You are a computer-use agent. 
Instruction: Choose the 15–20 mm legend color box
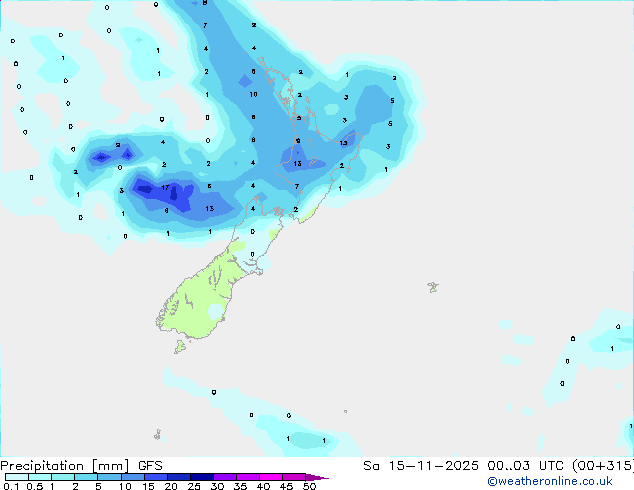click(155, 477)
